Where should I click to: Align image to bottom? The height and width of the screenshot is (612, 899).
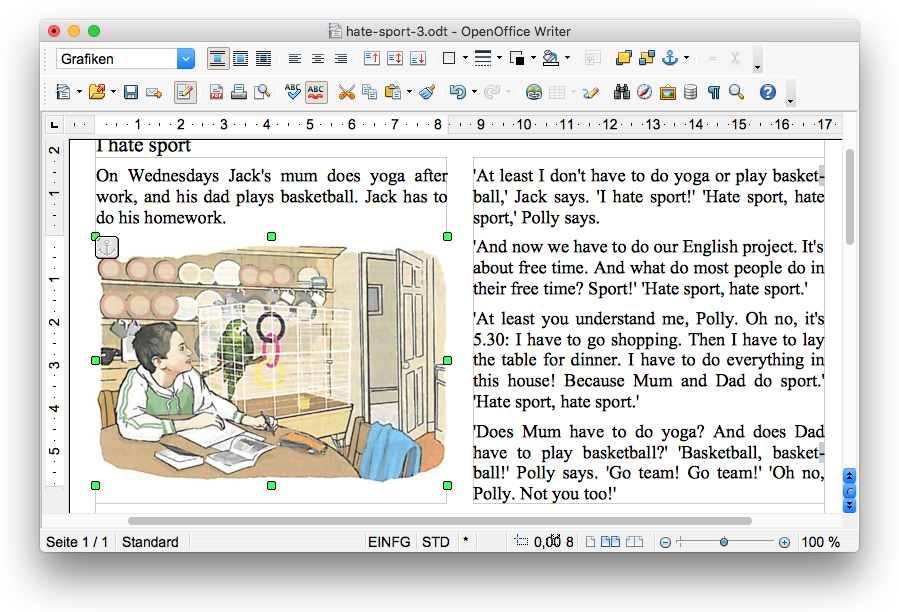click(418, 59)
